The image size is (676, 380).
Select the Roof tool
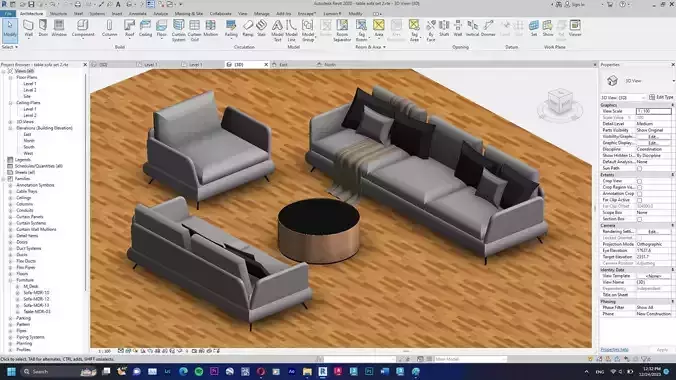click(x=129, y=28)
